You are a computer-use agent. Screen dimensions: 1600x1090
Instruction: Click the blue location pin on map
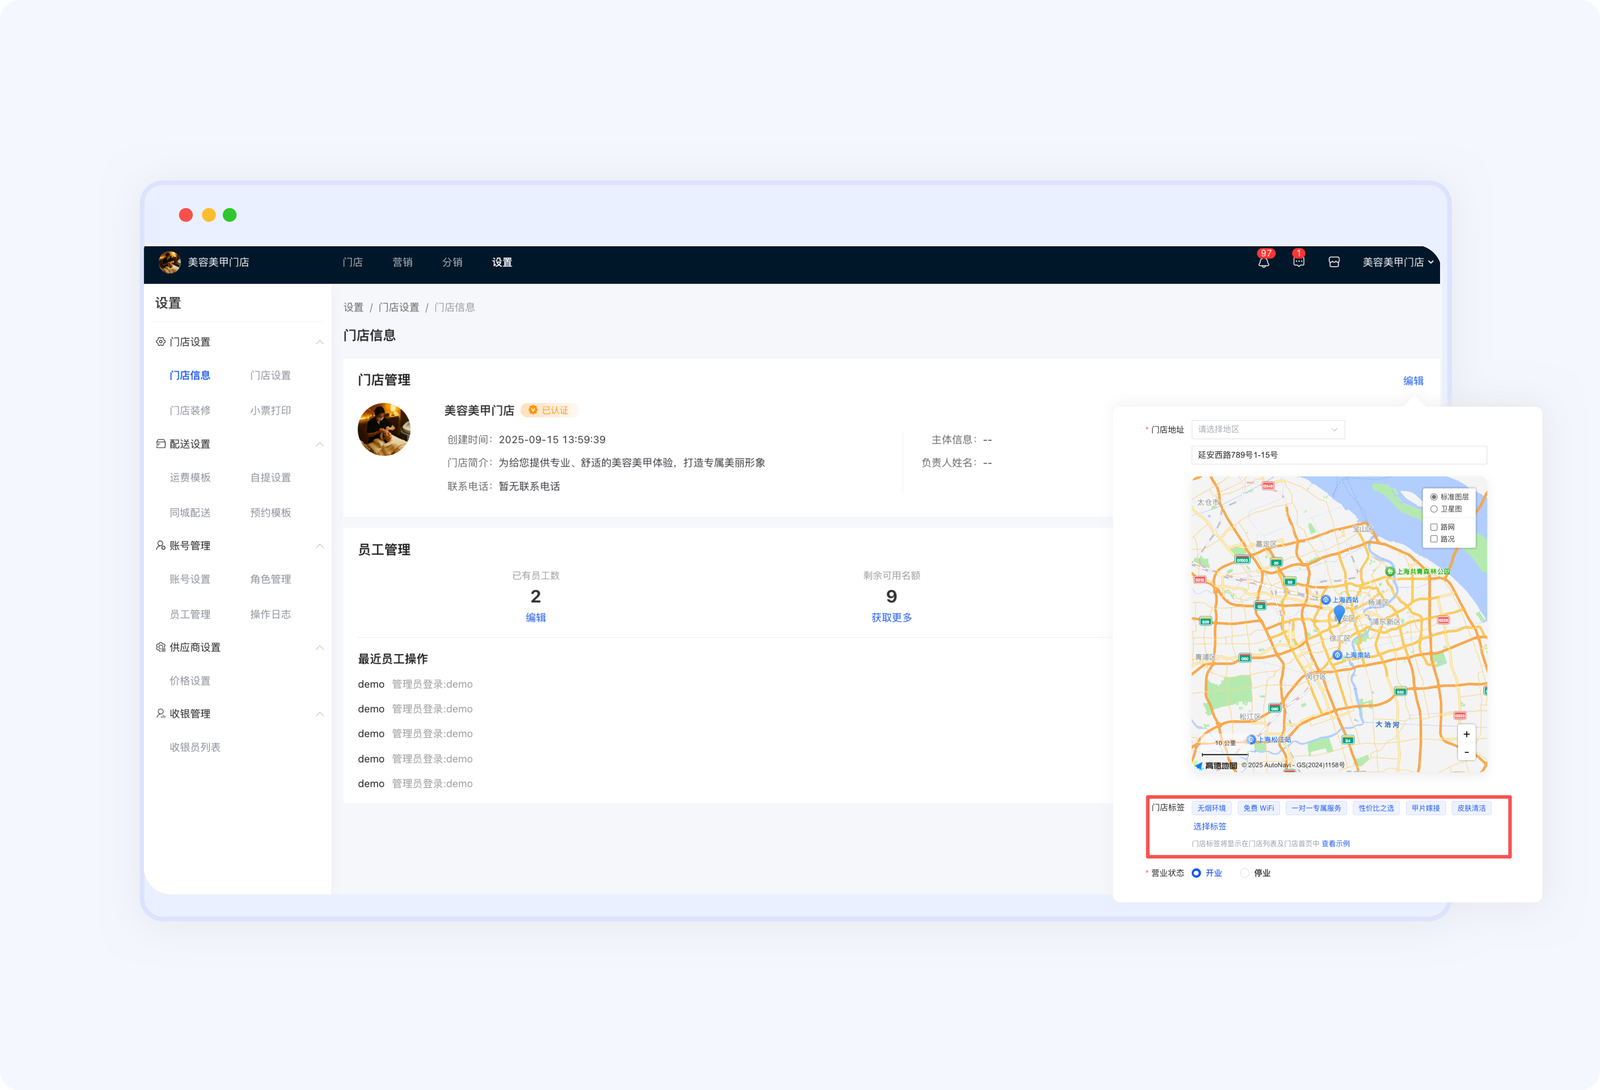point(1339,613)
